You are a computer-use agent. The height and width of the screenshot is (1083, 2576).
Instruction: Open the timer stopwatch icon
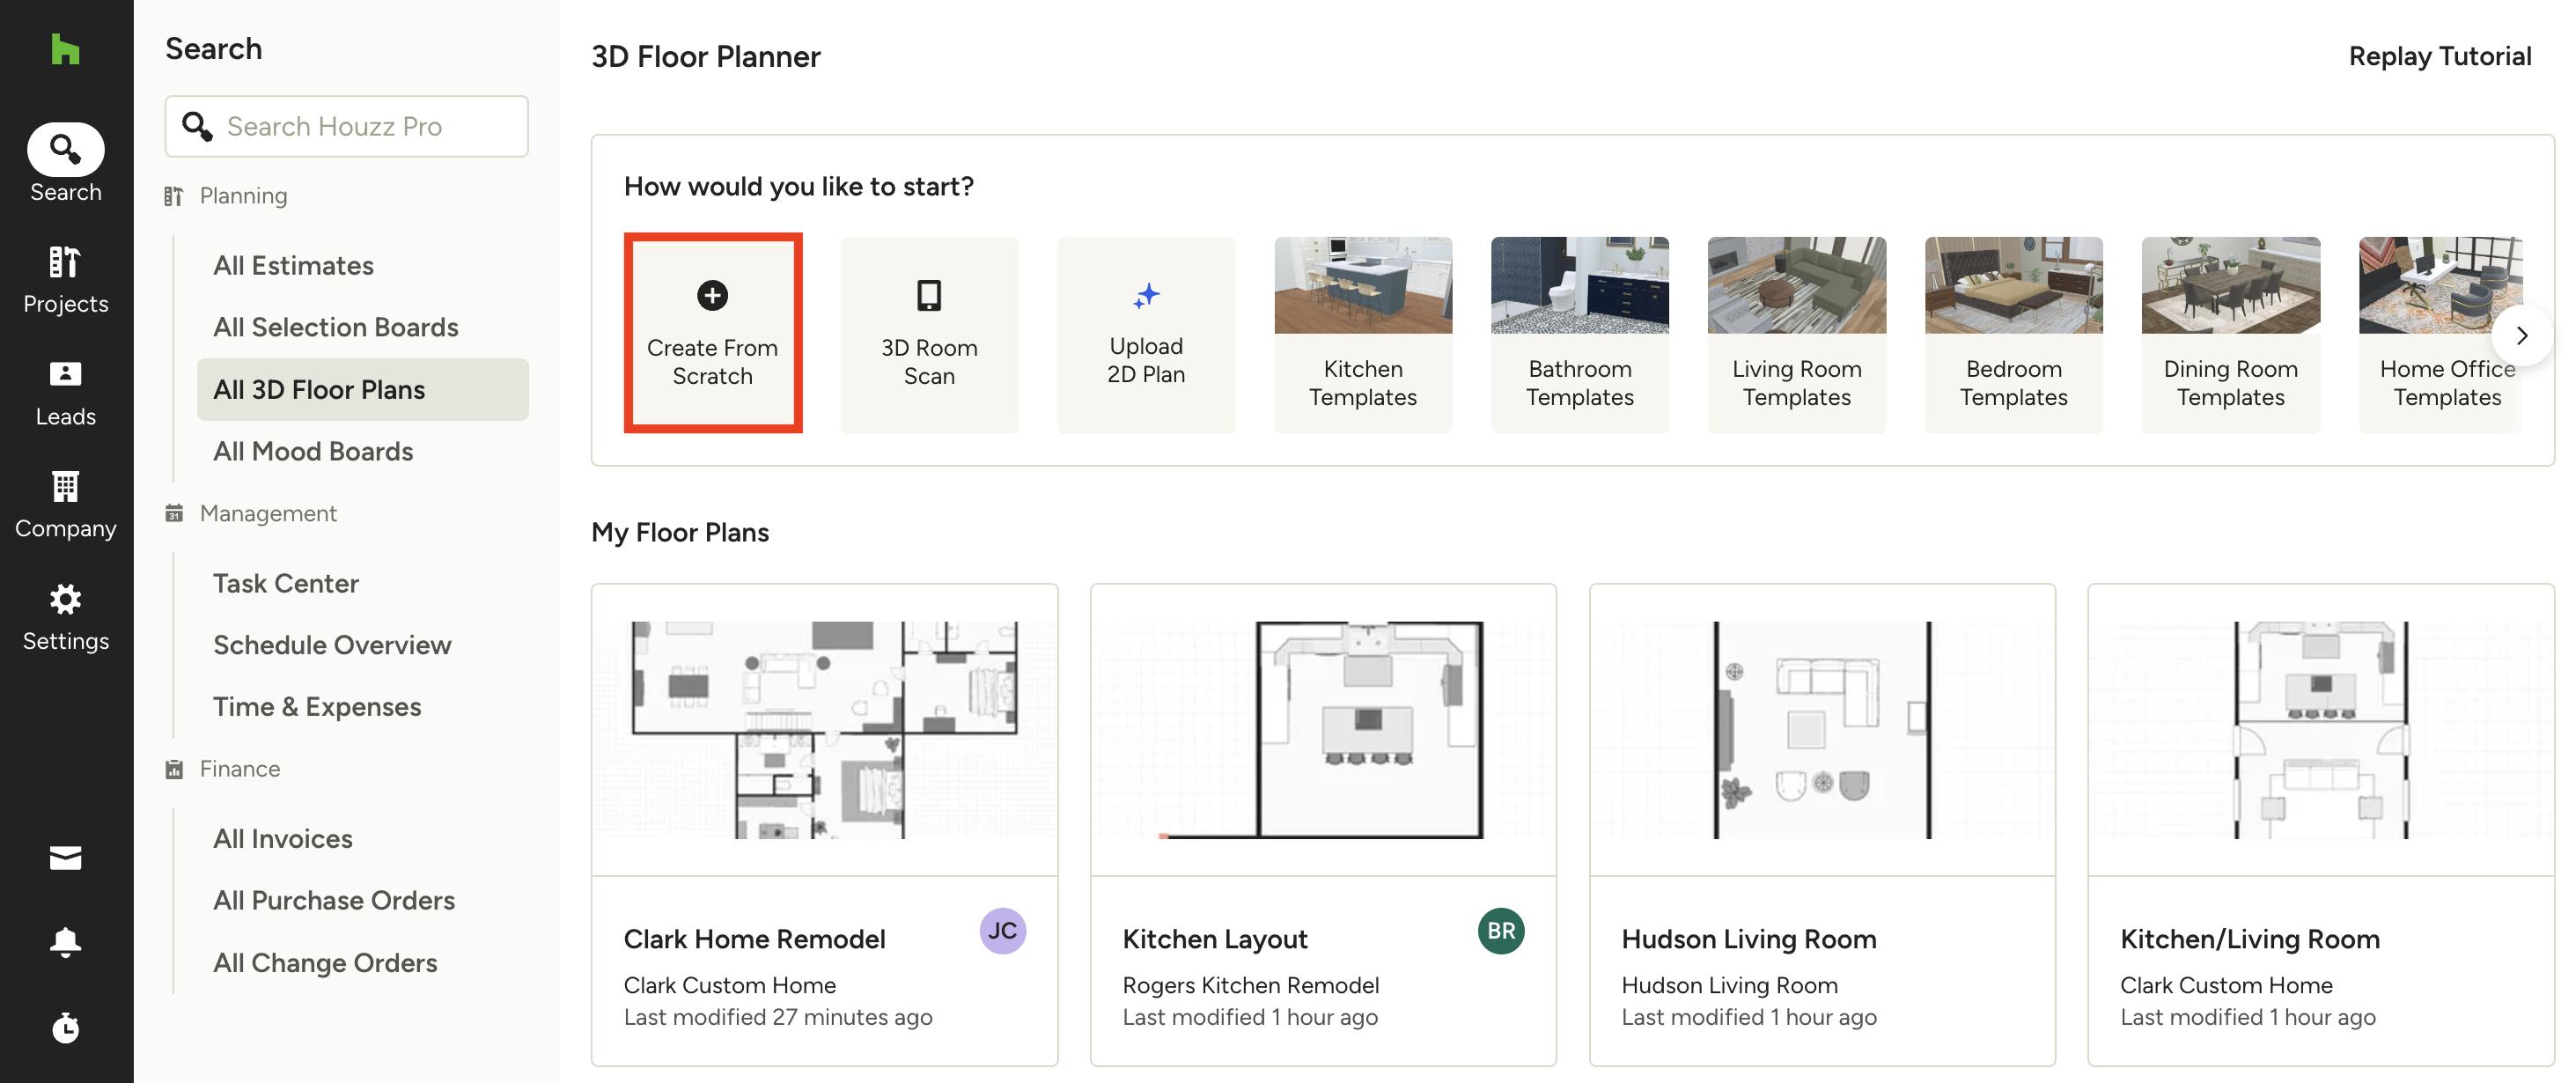click(65, 1027)
